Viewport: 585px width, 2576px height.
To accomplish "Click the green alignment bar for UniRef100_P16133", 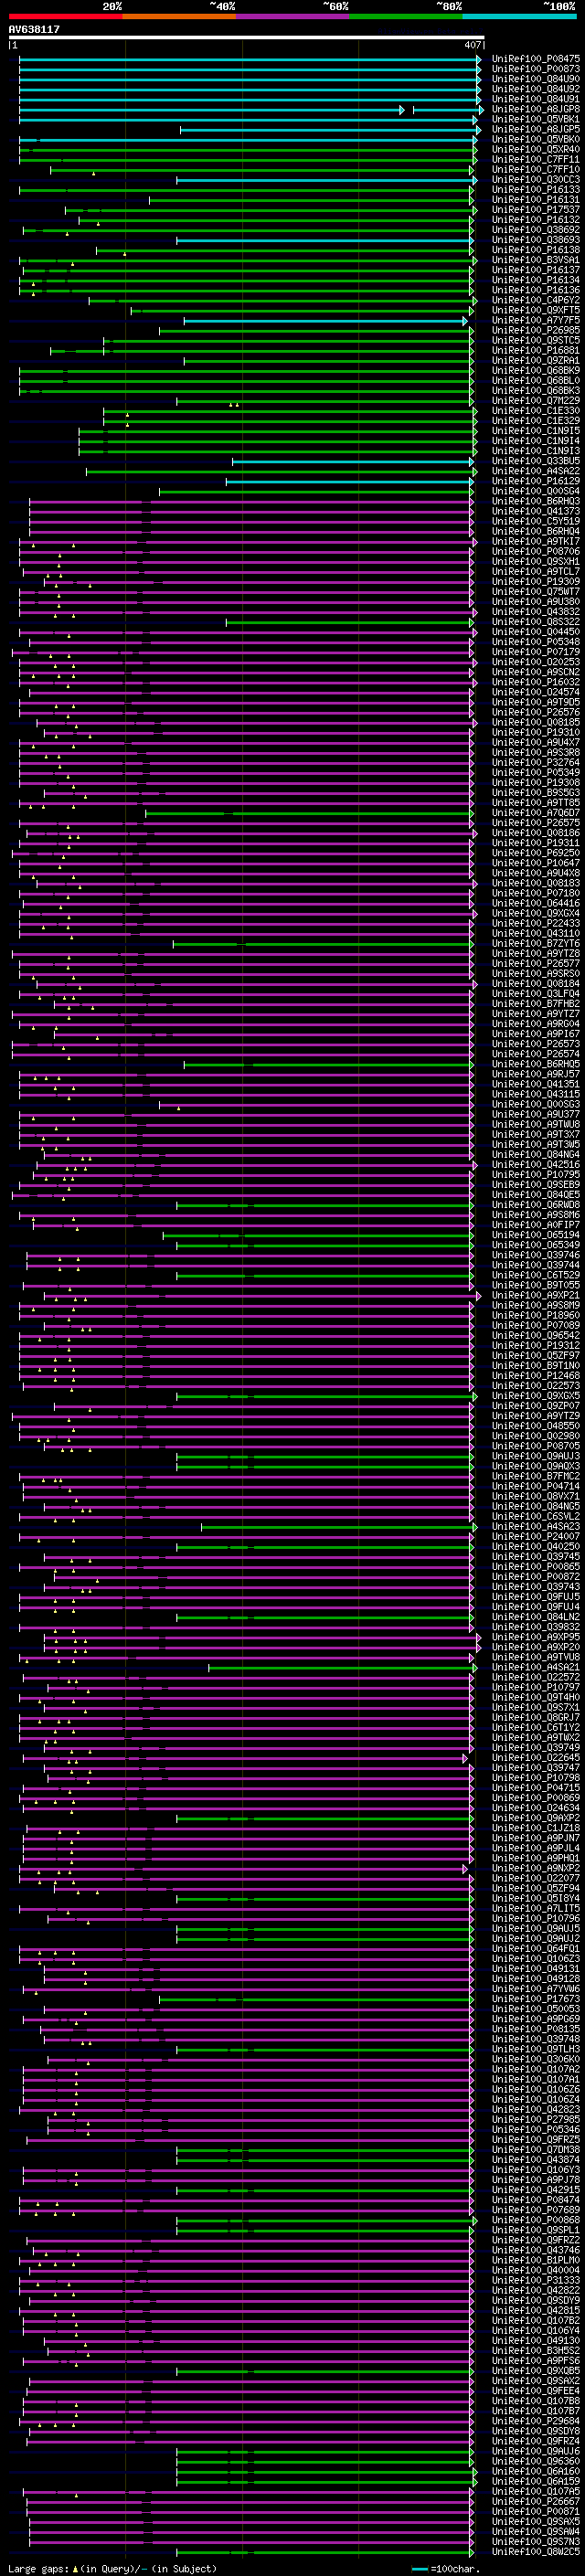I will [x=246, y=190].
